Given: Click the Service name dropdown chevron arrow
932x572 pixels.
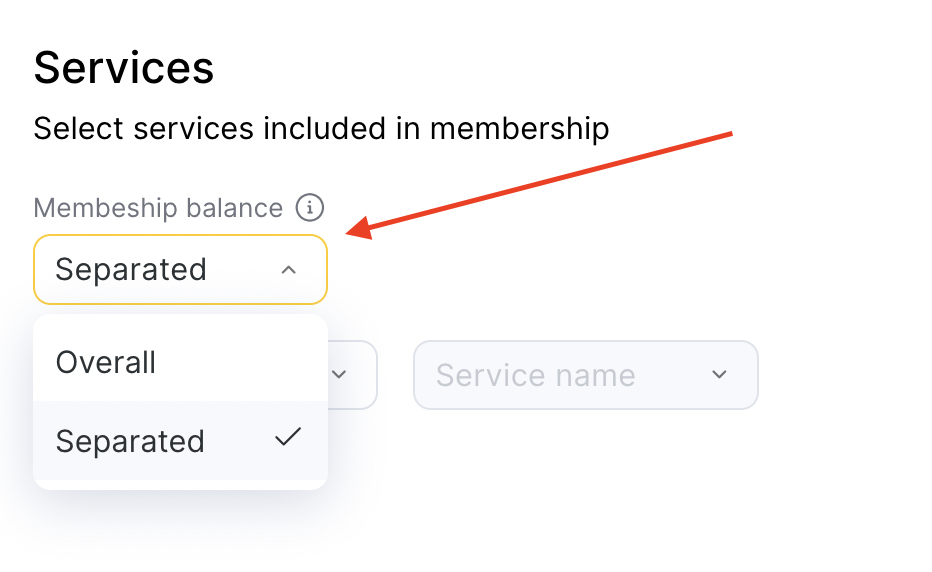Looking at the screenshot, I should click(719, 375).
